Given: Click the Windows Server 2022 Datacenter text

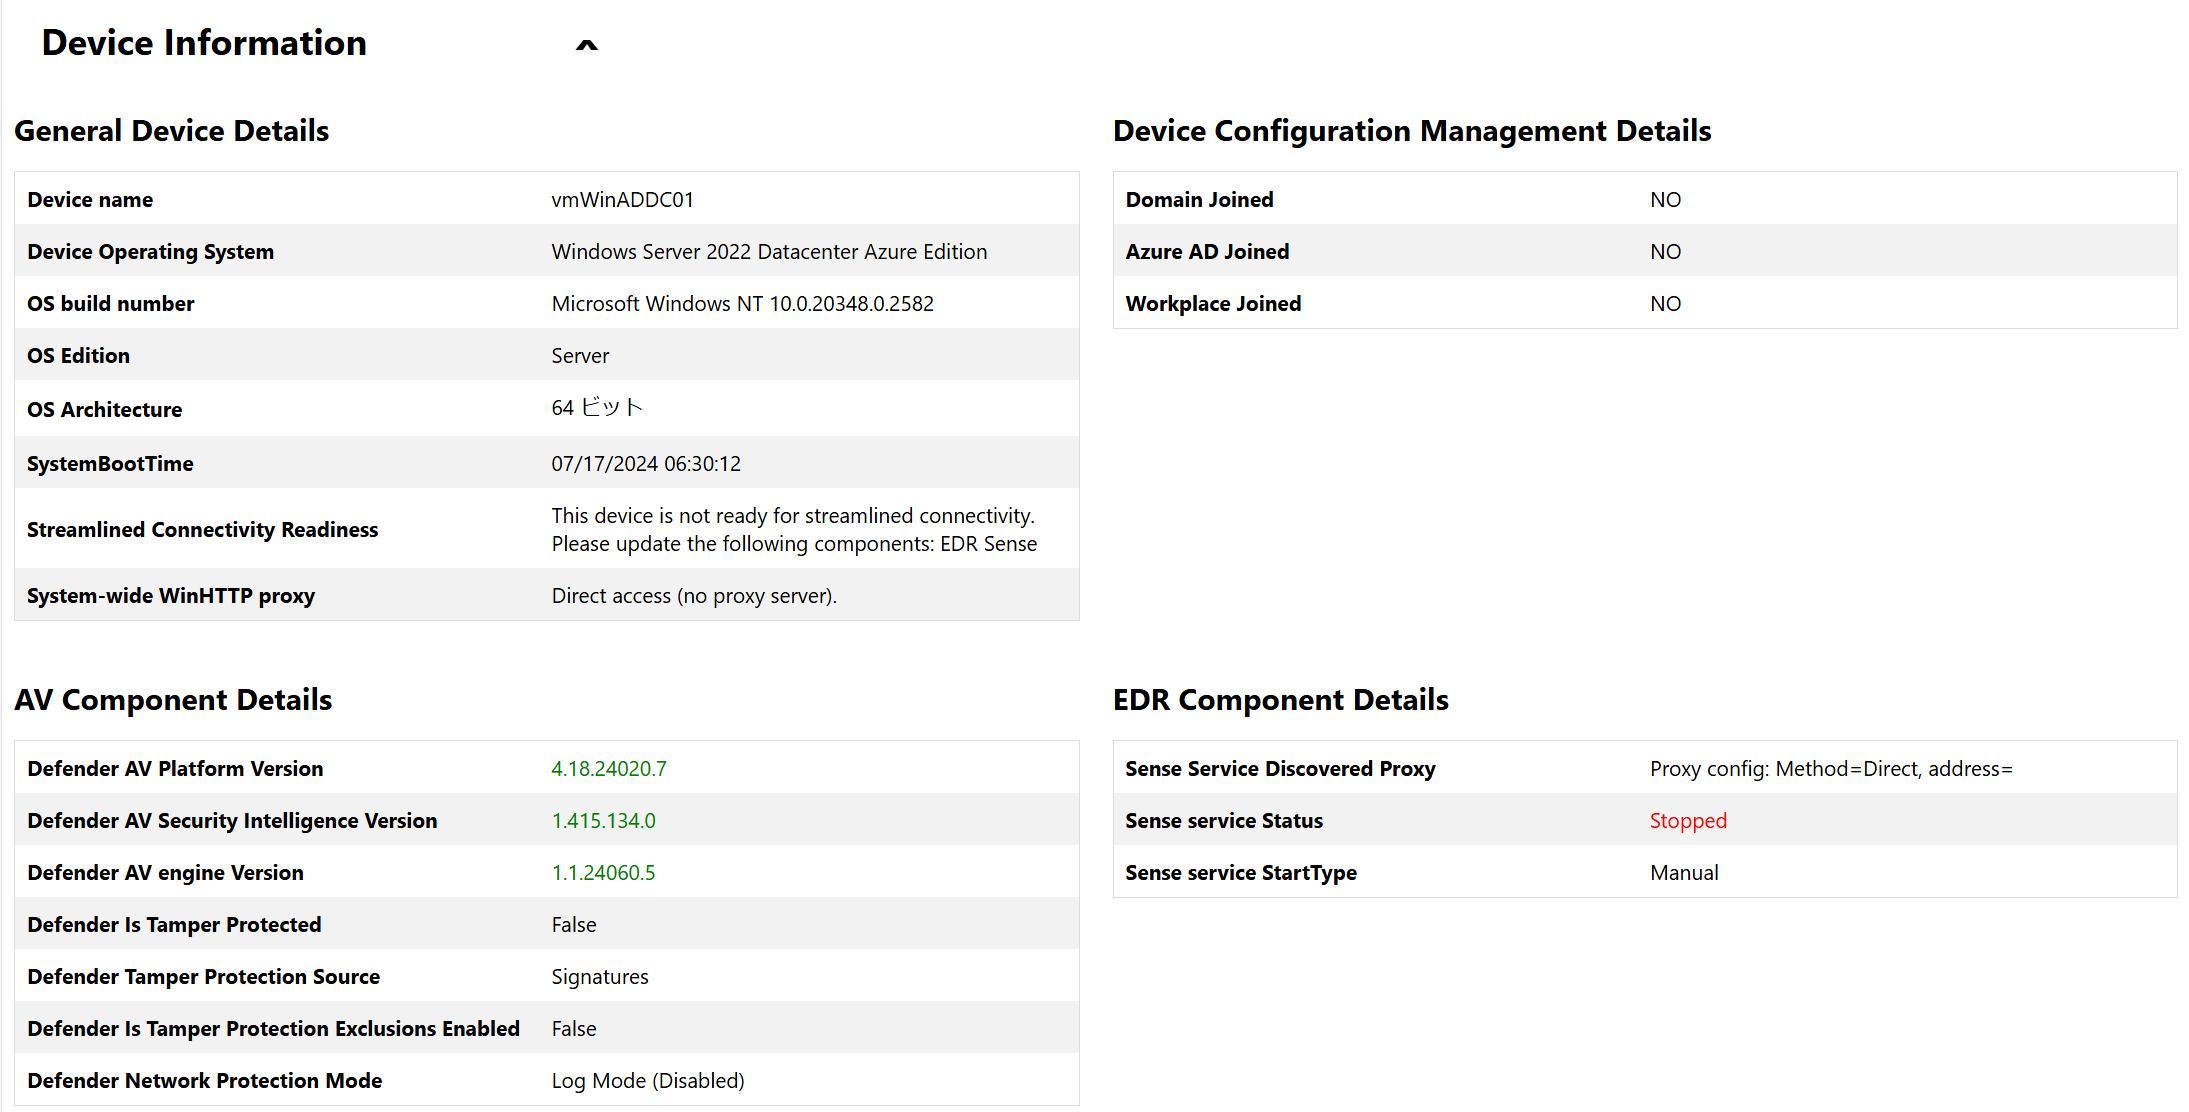Looking at the screenshot, I should [x=768, y=252].
